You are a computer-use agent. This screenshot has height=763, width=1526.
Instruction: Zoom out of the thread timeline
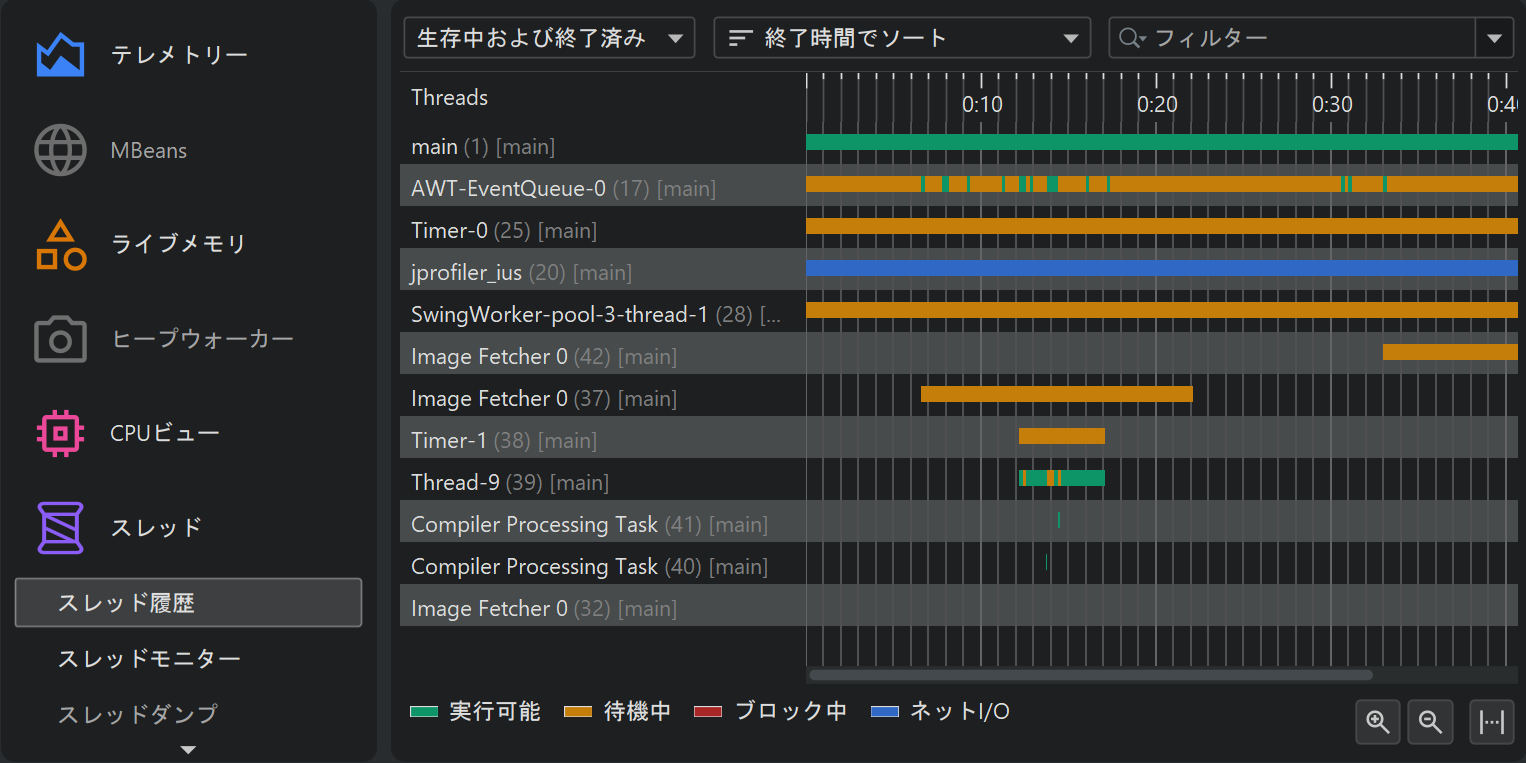point(1430,722)
